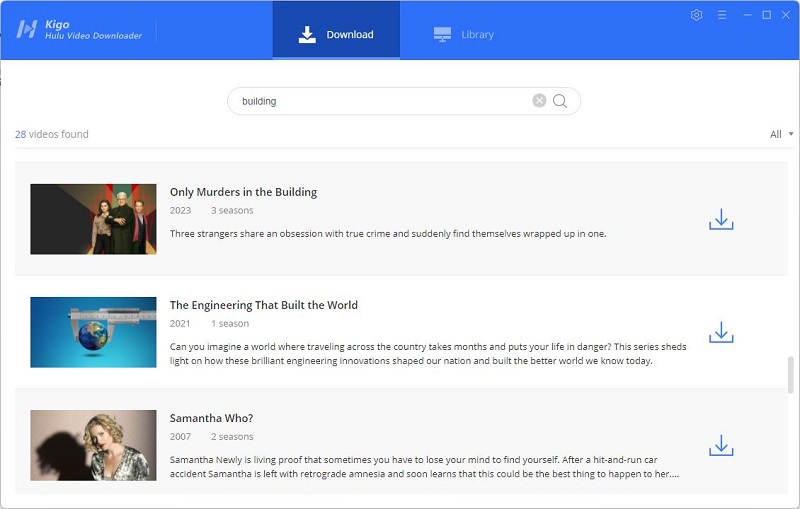
Task: Select the Samantha Who? title
Action: coord(211,418)
